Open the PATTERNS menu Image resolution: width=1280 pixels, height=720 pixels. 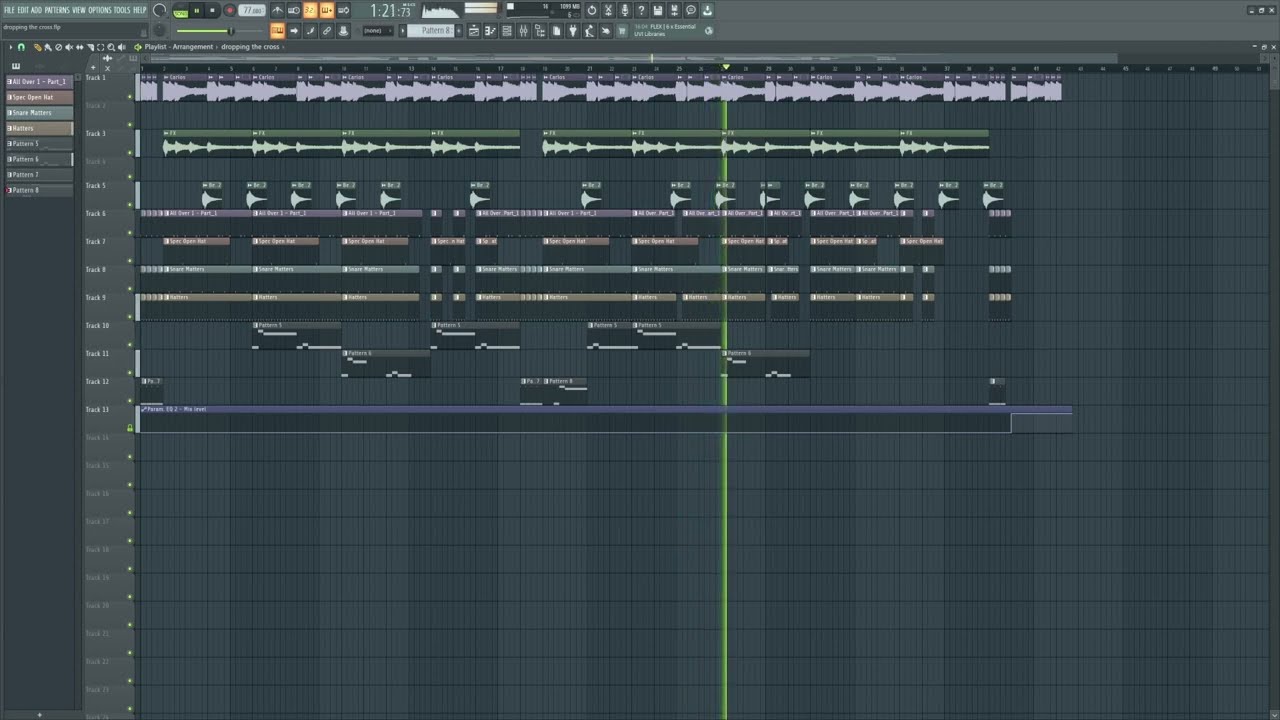click(x=57, y=10)
